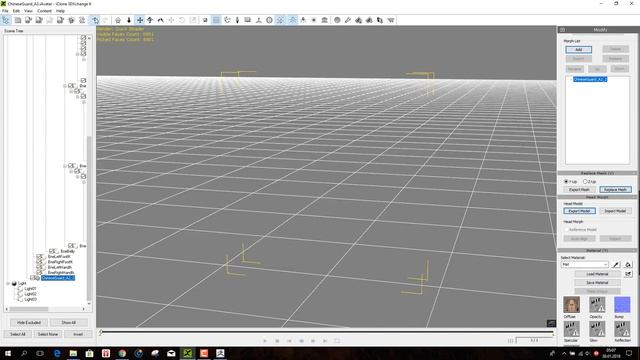Viewport: 640px width, 360px height.
Task: Click the paint bucket icon beside material dropdown
Action: click(x=628, y=264)
